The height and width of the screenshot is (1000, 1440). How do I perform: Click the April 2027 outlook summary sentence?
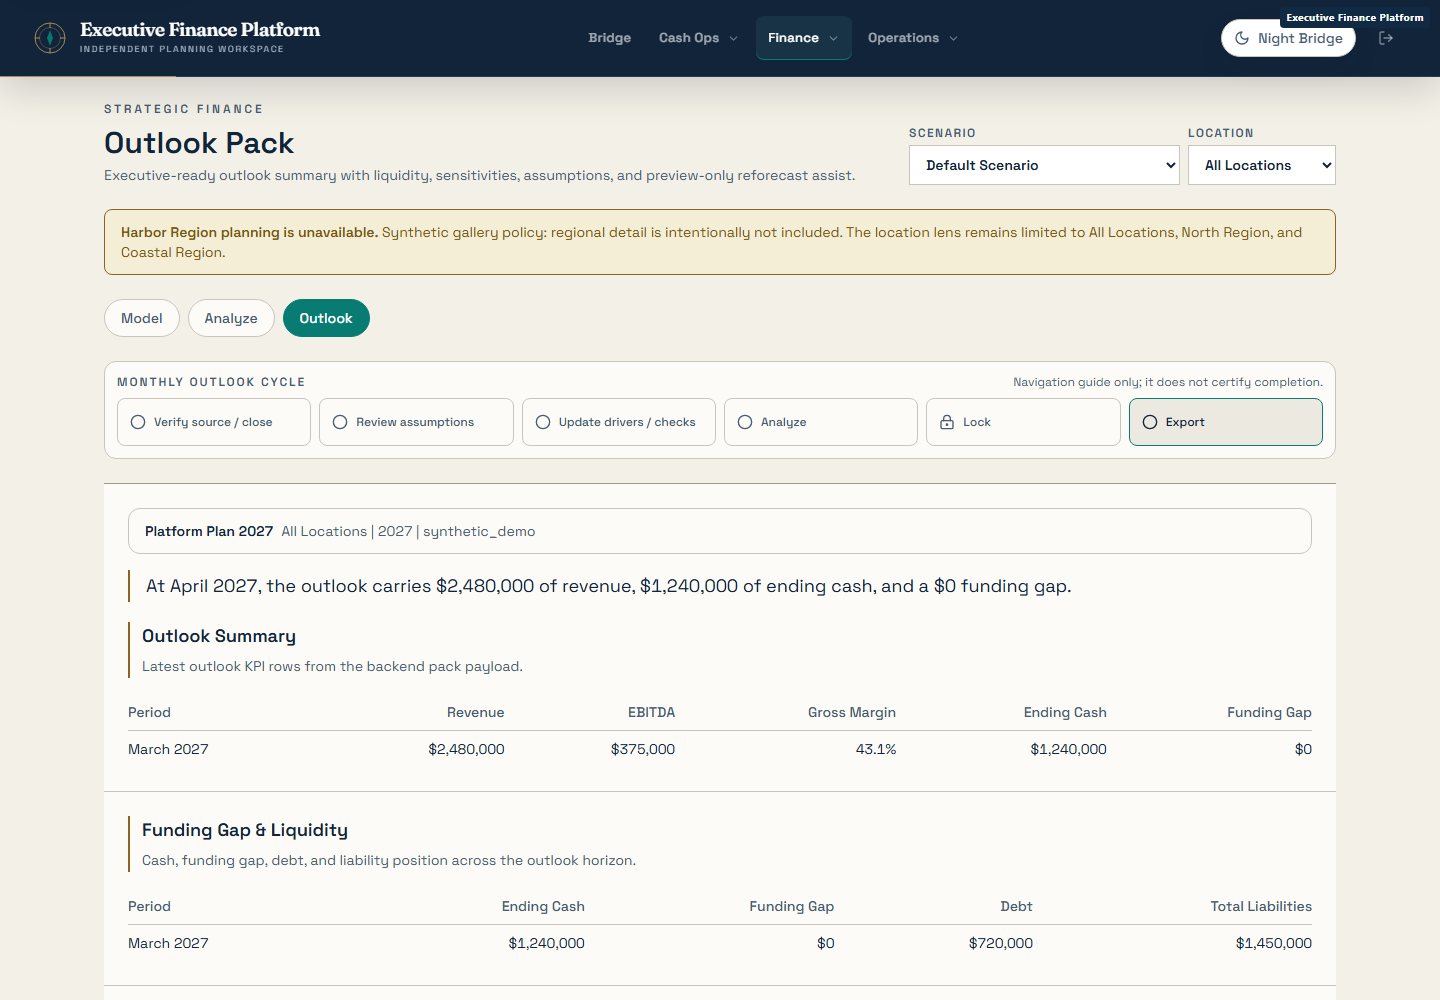(608, 586)
